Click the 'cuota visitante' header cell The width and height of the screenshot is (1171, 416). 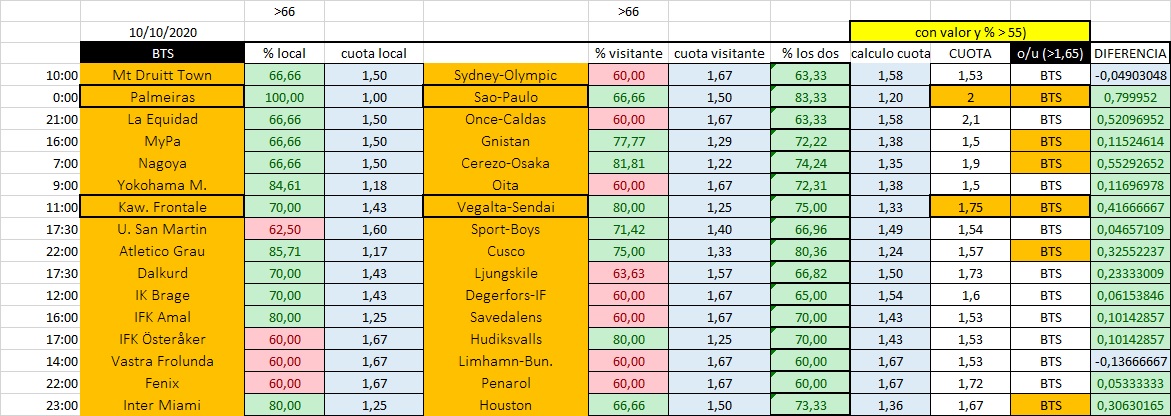tap(718, 54)
